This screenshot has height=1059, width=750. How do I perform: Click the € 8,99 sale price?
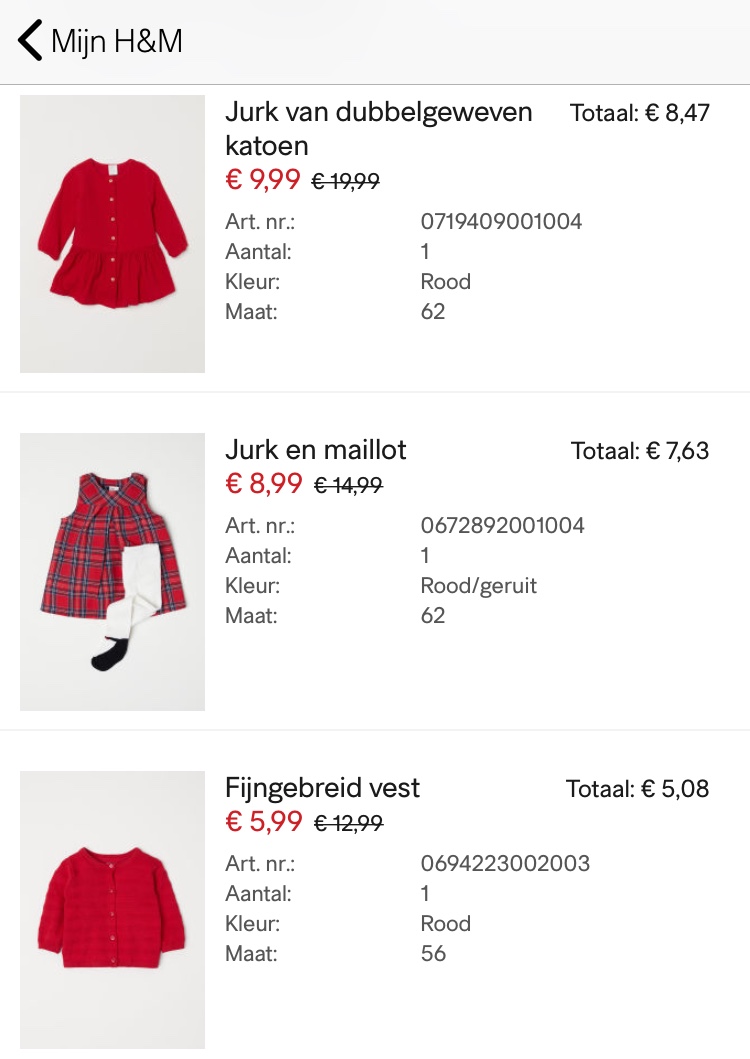[264, 484]
